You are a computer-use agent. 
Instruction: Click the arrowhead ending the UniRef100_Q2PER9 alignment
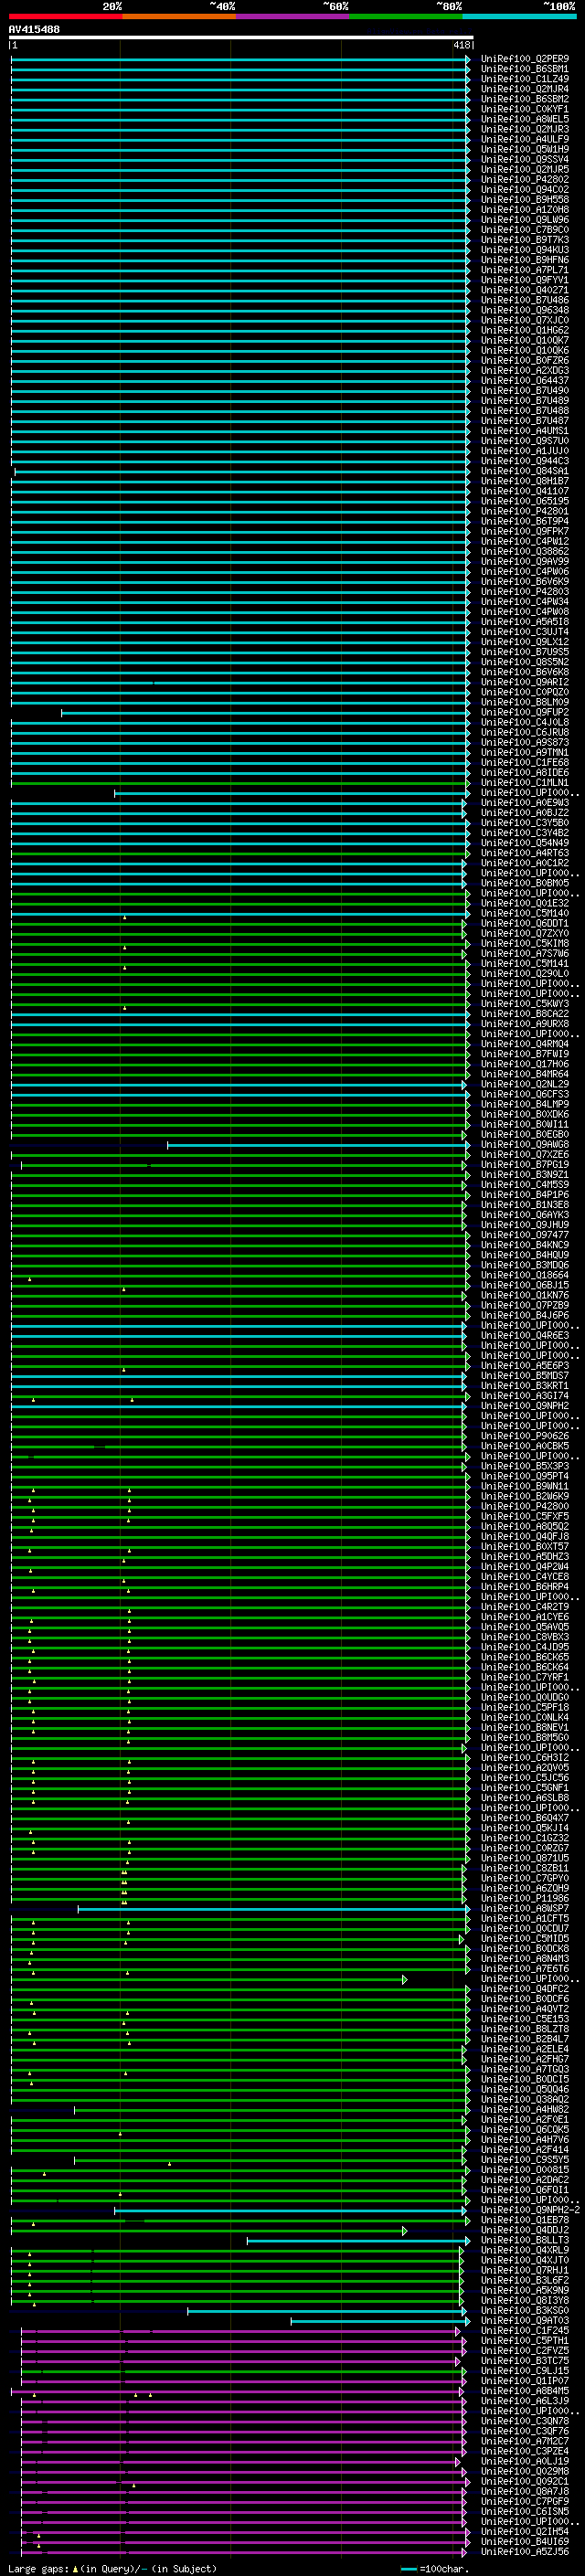click(467, 59)
